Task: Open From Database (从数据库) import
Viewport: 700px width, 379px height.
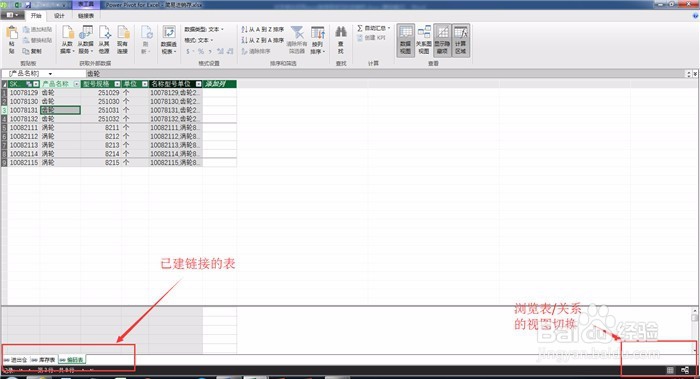Action: click(x=67, y=39)
